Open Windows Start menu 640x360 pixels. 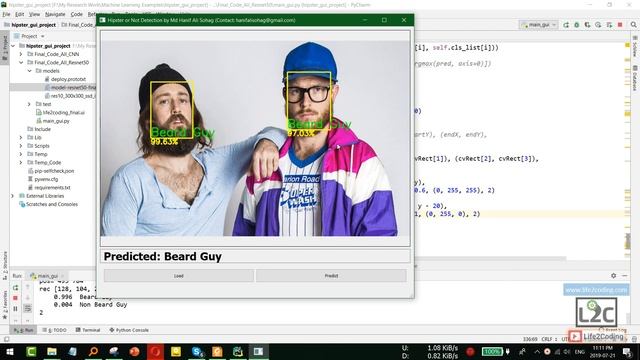10,351
